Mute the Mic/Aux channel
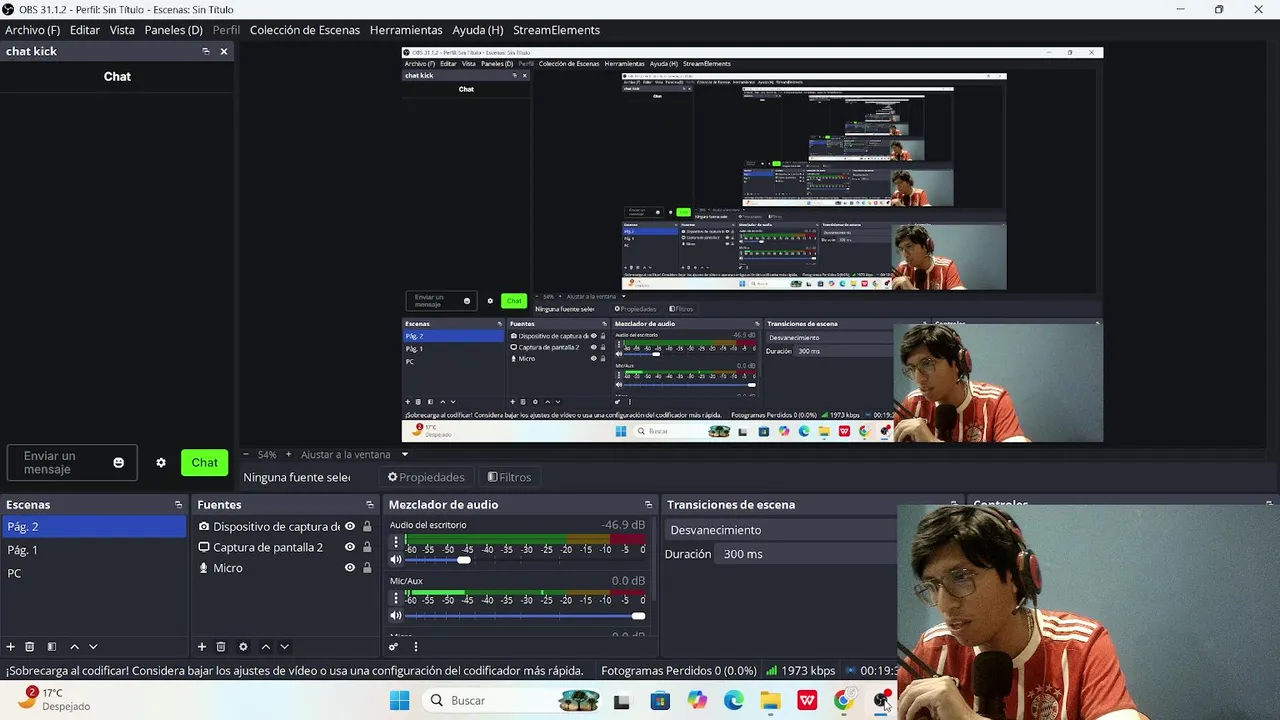1280x720 pixels. point(396,616)
